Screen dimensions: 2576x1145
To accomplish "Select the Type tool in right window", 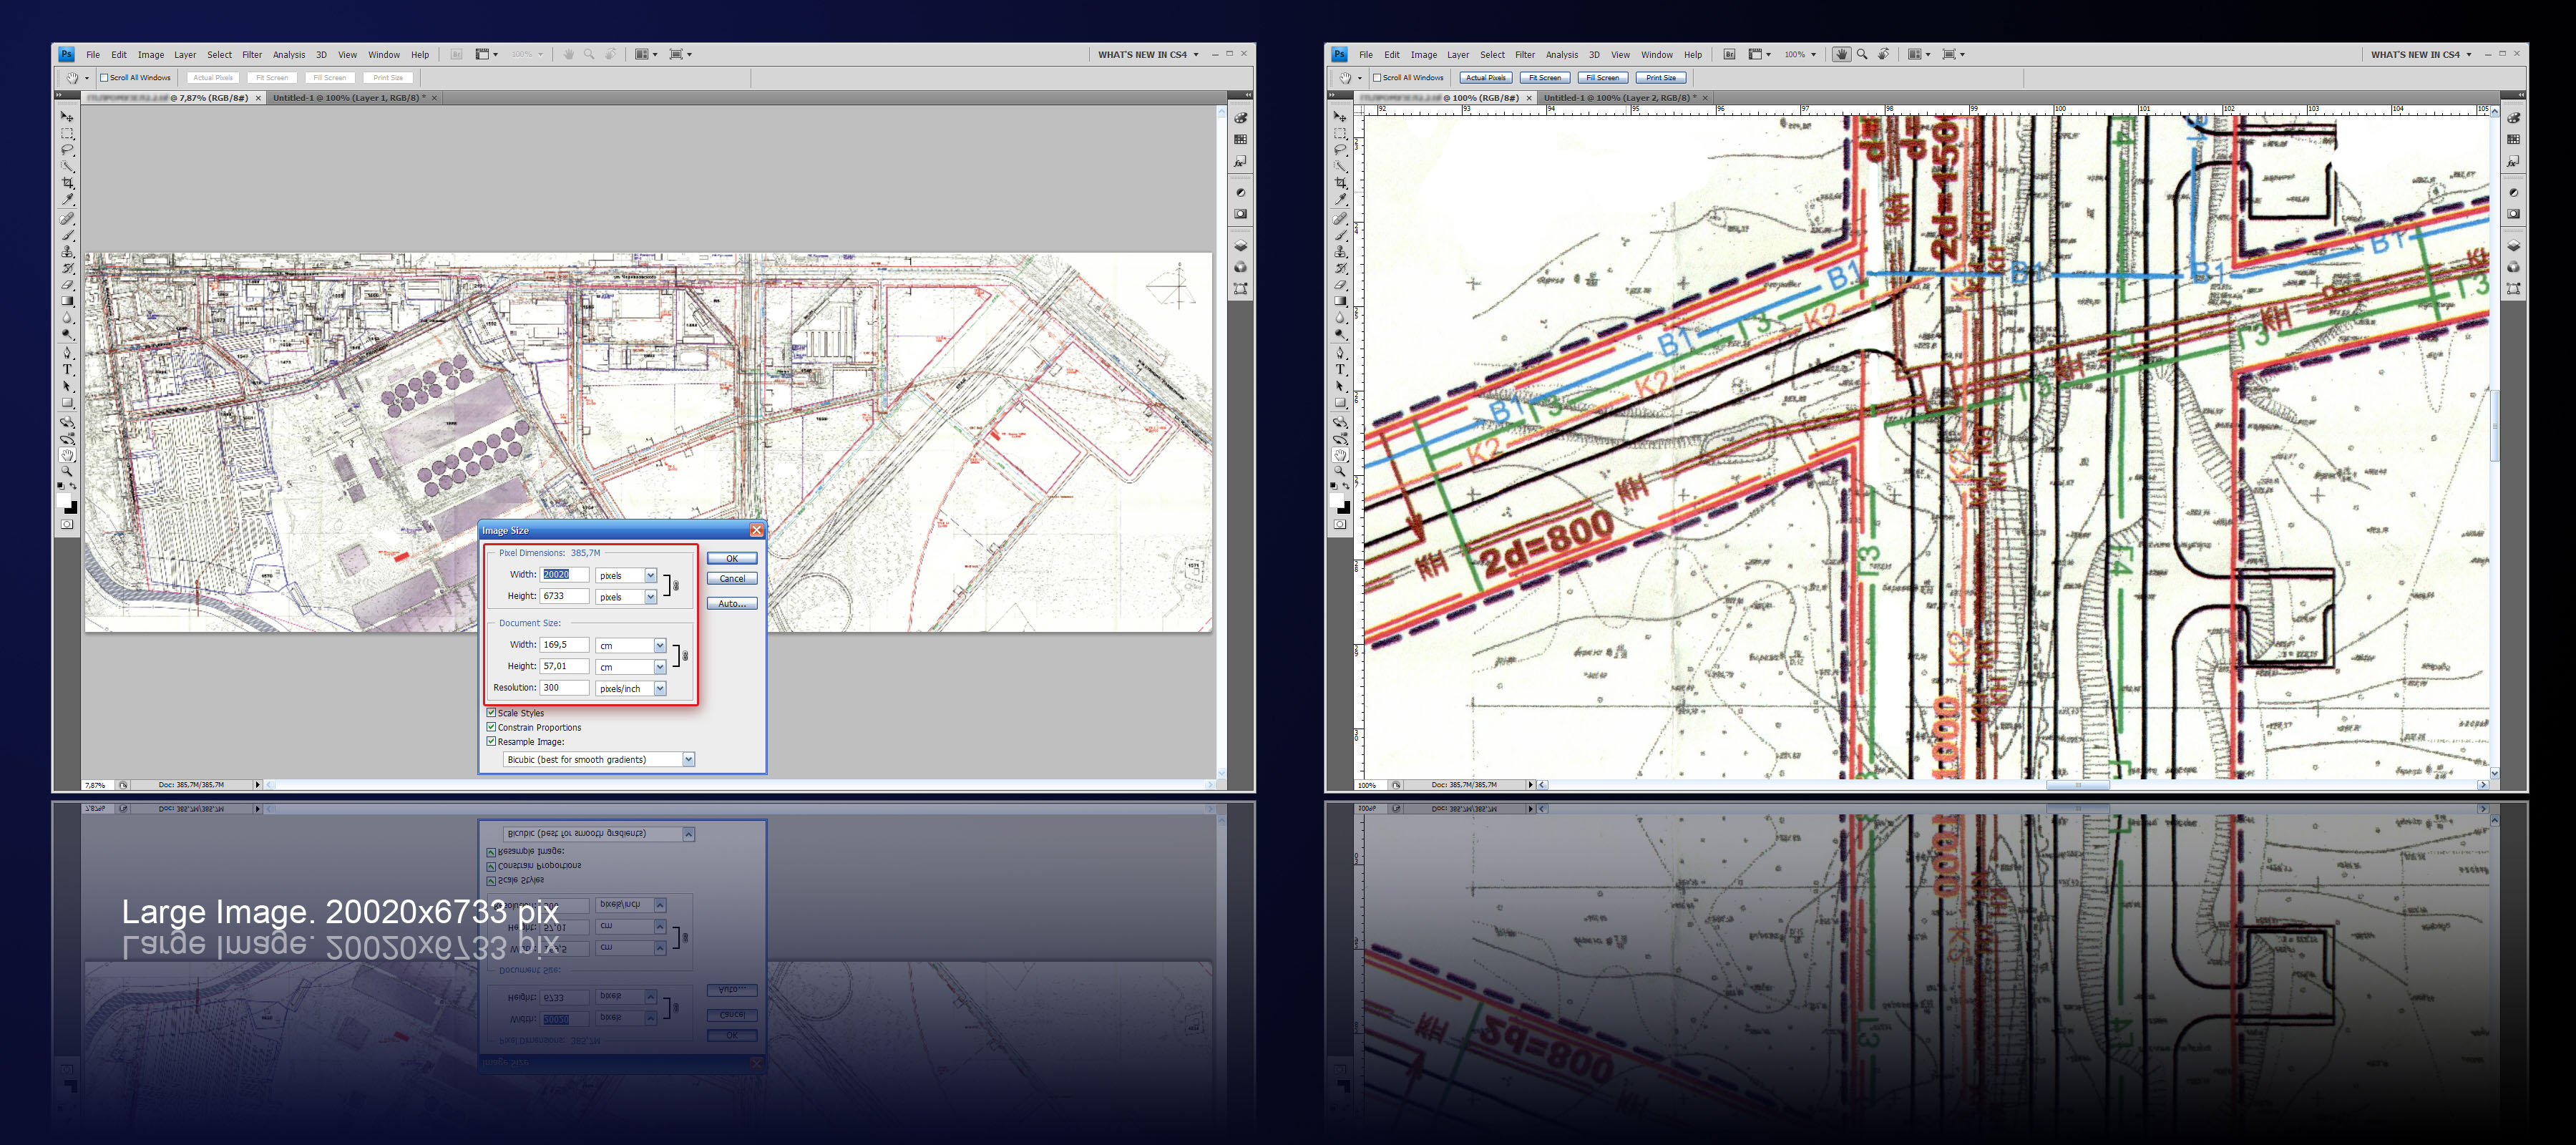I will point(1340,369).
